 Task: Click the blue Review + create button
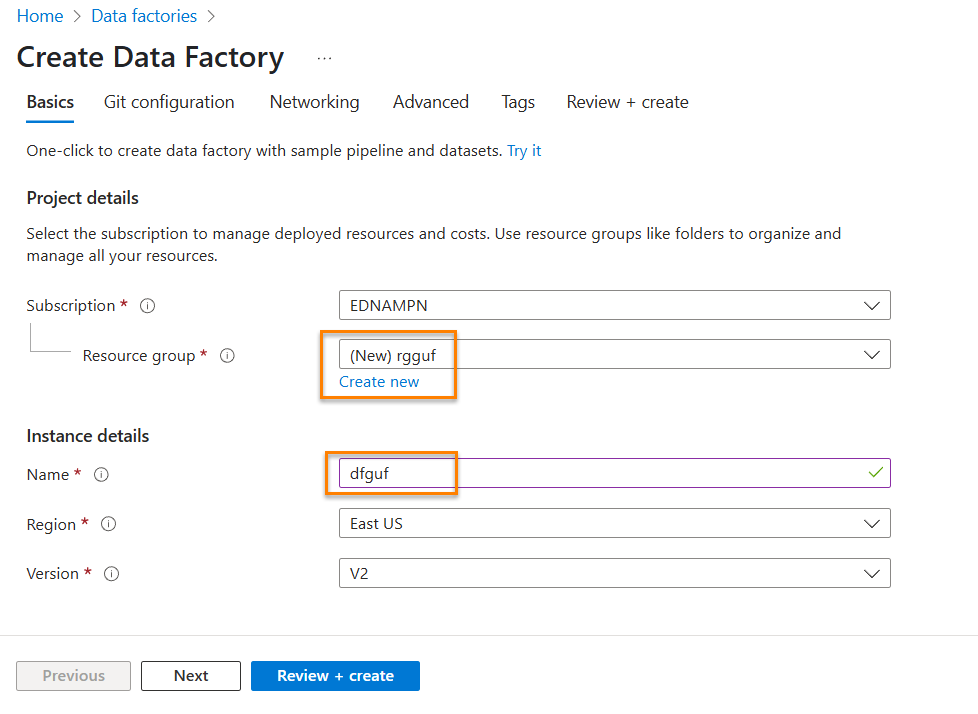pos(336,676)
